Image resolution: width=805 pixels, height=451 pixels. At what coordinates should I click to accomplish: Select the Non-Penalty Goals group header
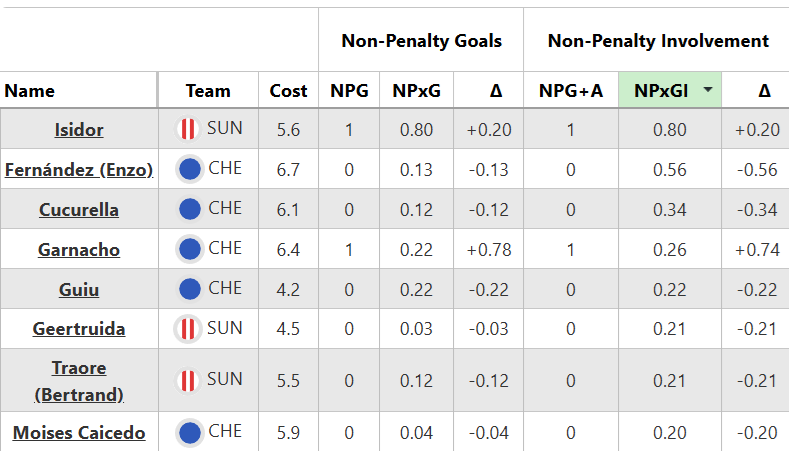point(421,41)
